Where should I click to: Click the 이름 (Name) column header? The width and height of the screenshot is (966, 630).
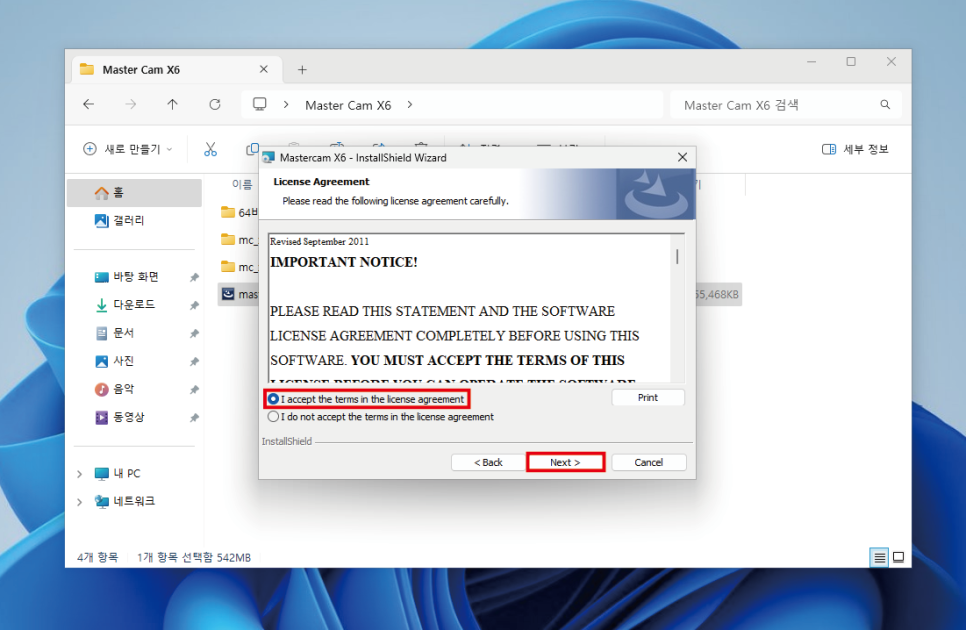(x=242, y=184)
